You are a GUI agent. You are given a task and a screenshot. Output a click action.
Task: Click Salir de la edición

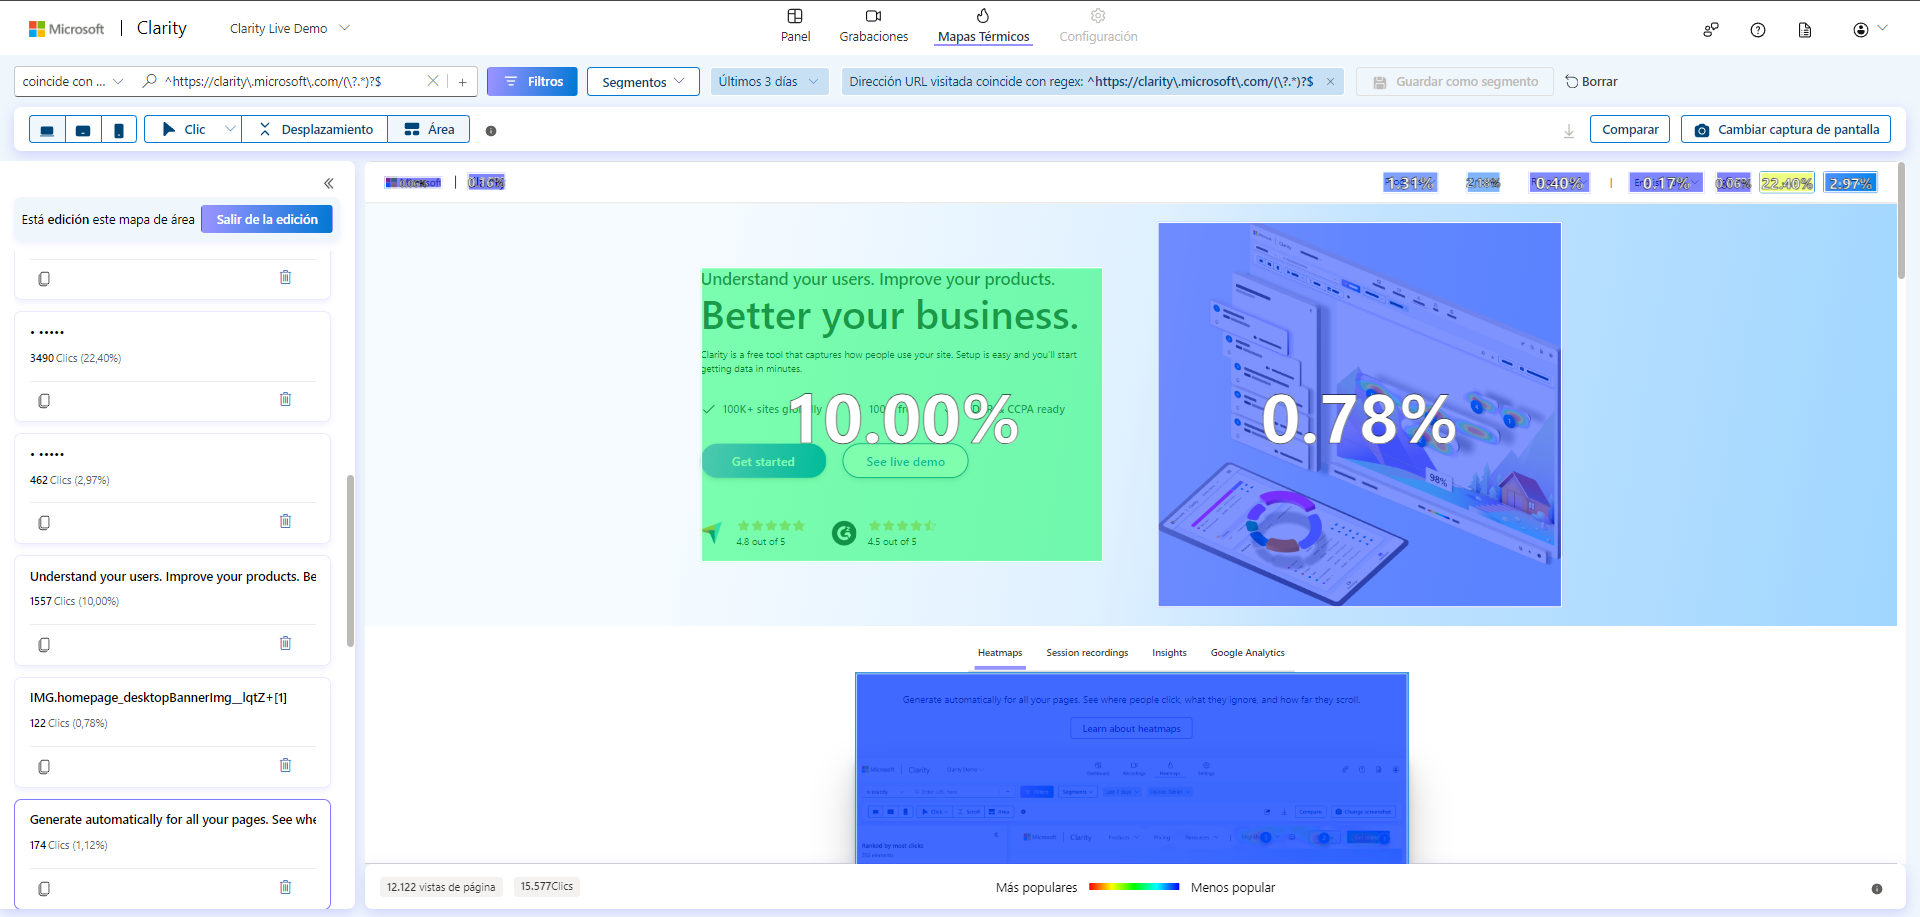(x=267, y=219)
